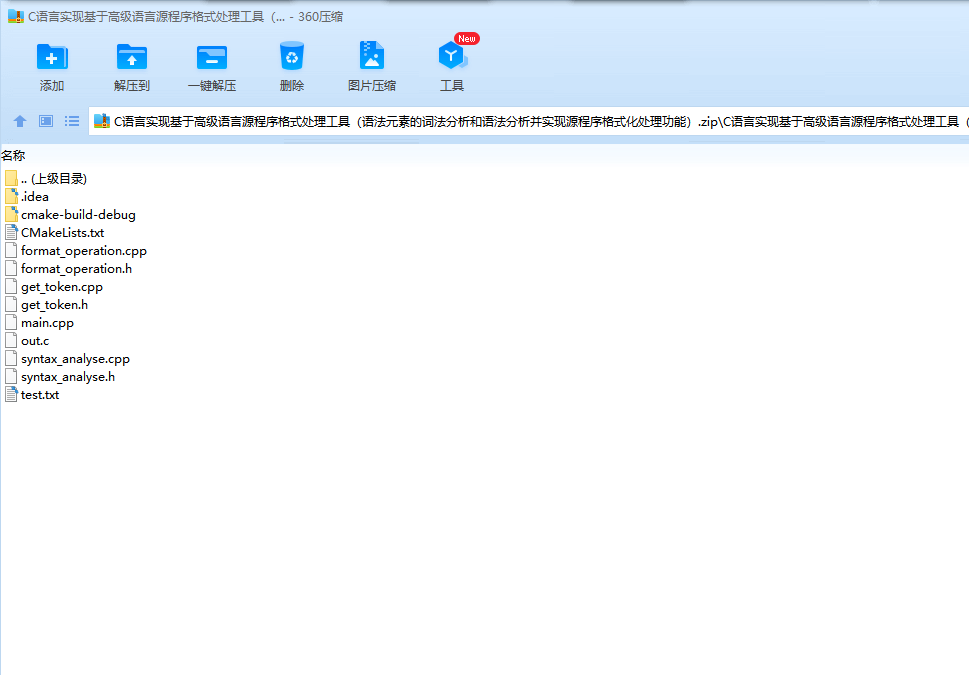Click the format_operation.h file icon
969x675 pixels.
point(11,268)
